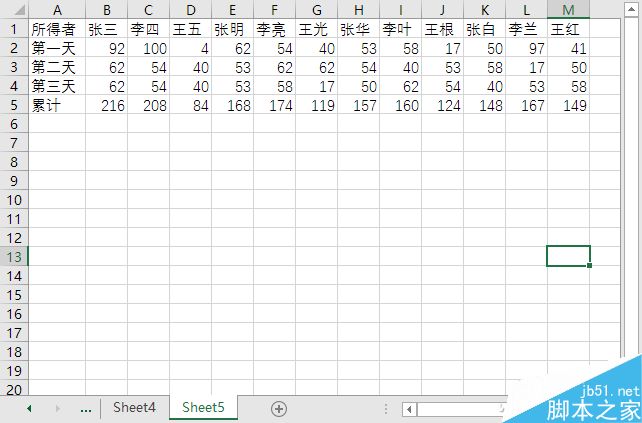Select cell with name 张三

tap(106, 29)
